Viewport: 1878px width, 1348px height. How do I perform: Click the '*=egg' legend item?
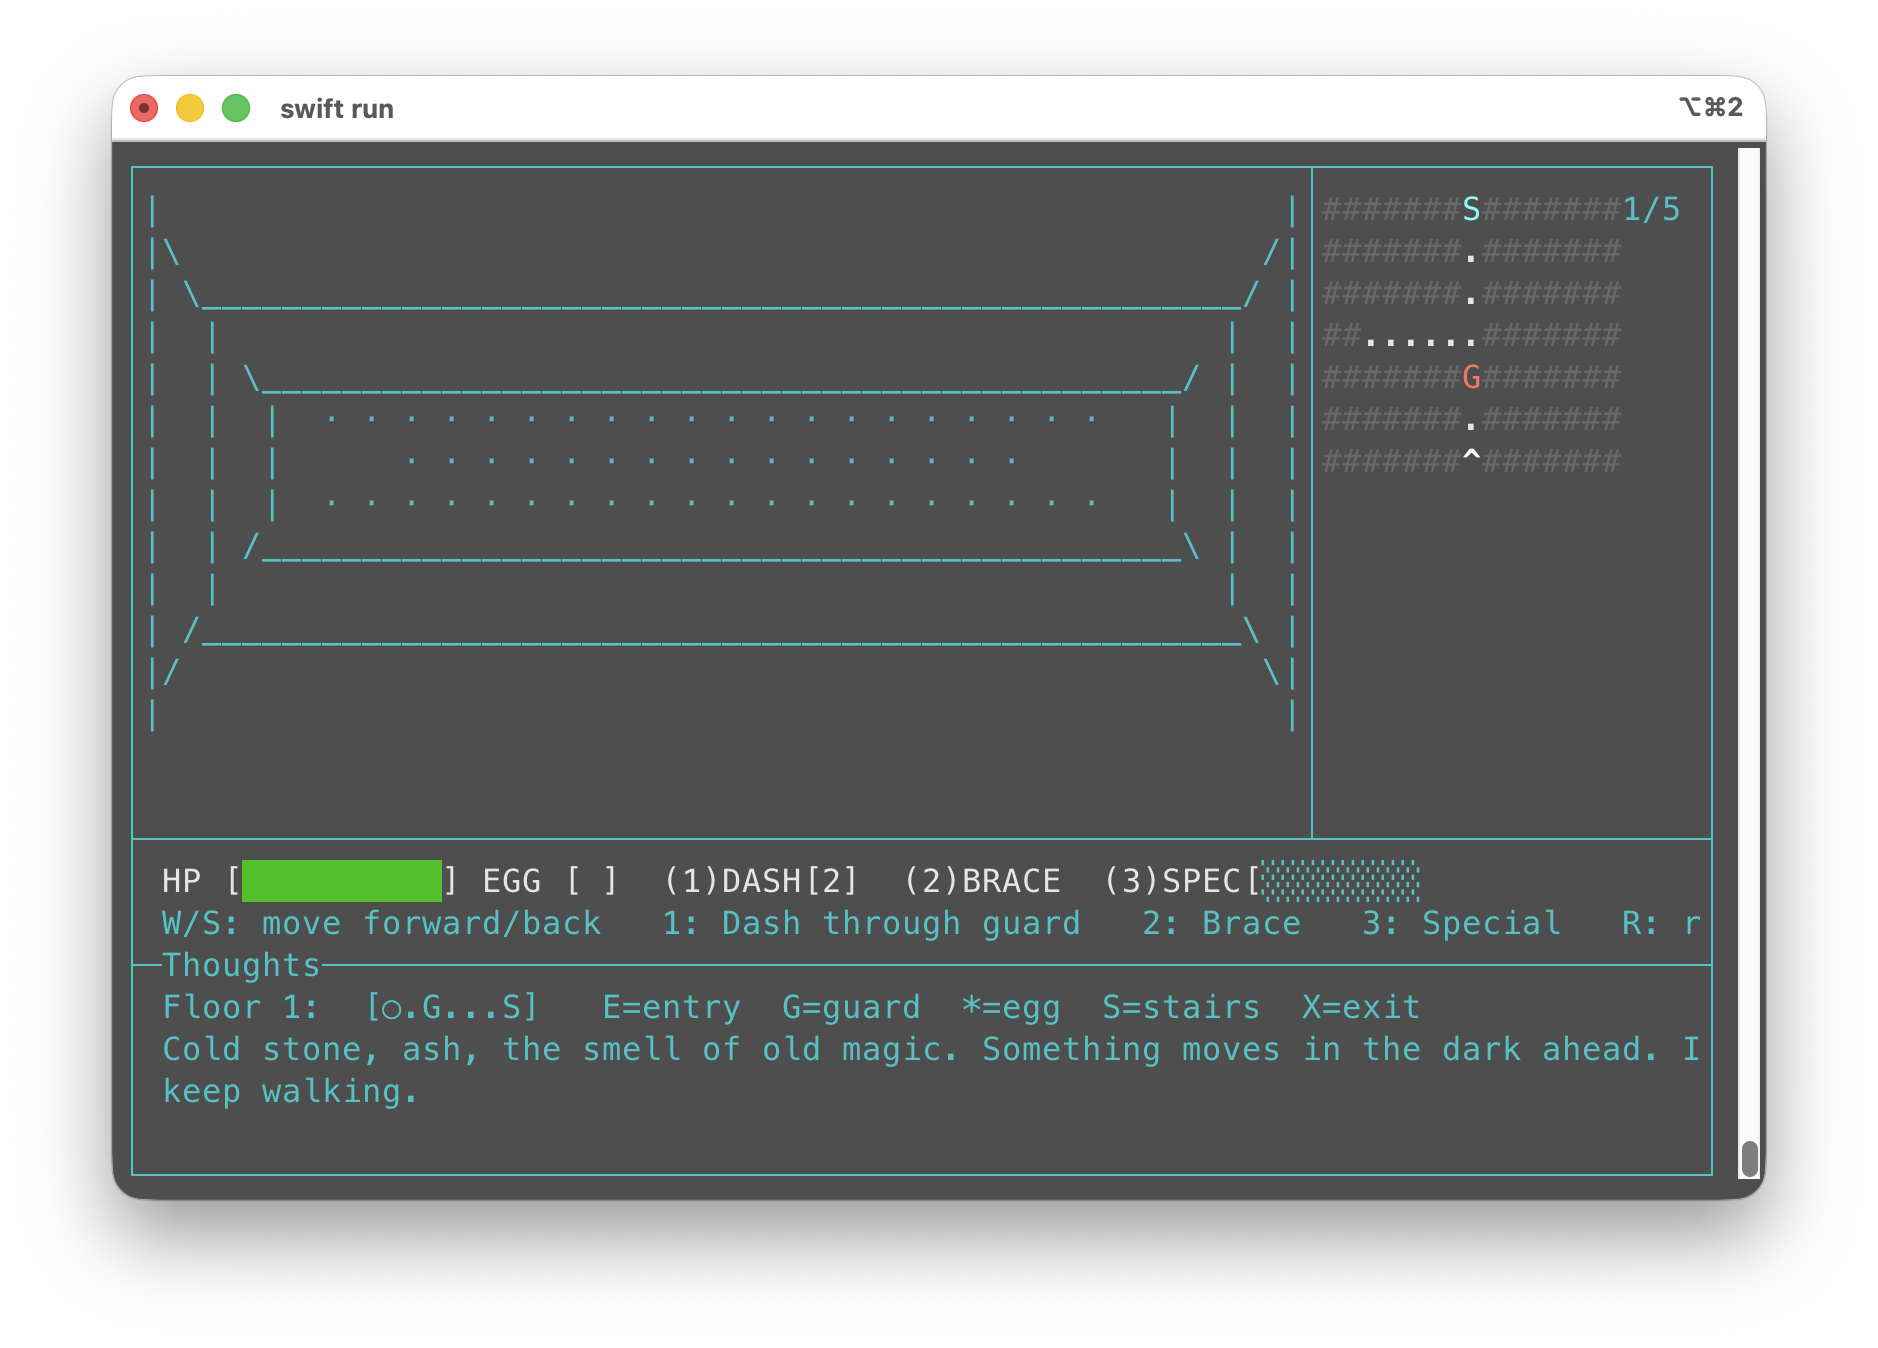(x=1012, y=1007)
